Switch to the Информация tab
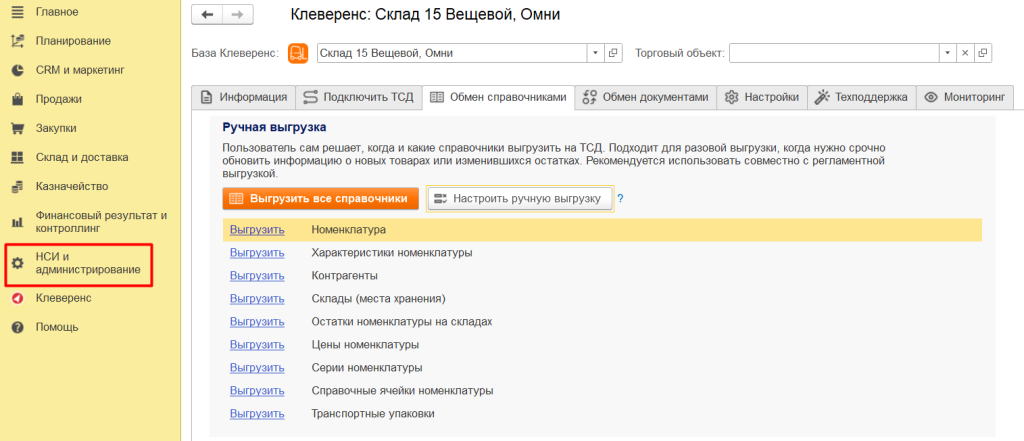The height and width of the screenshot is (441, 1024). coord(244,97)
